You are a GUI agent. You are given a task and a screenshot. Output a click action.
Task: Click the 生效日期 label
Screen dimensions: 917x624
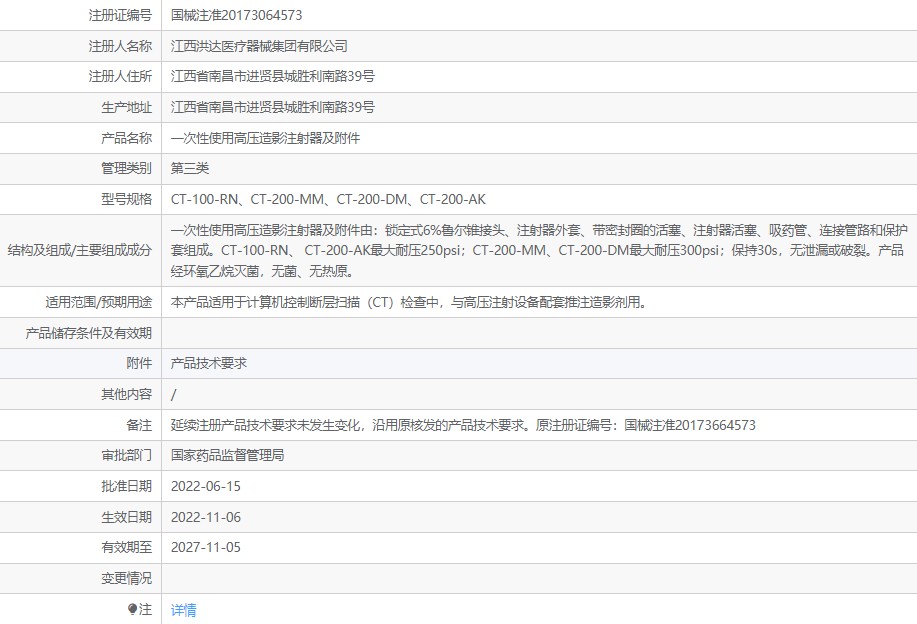126,517
